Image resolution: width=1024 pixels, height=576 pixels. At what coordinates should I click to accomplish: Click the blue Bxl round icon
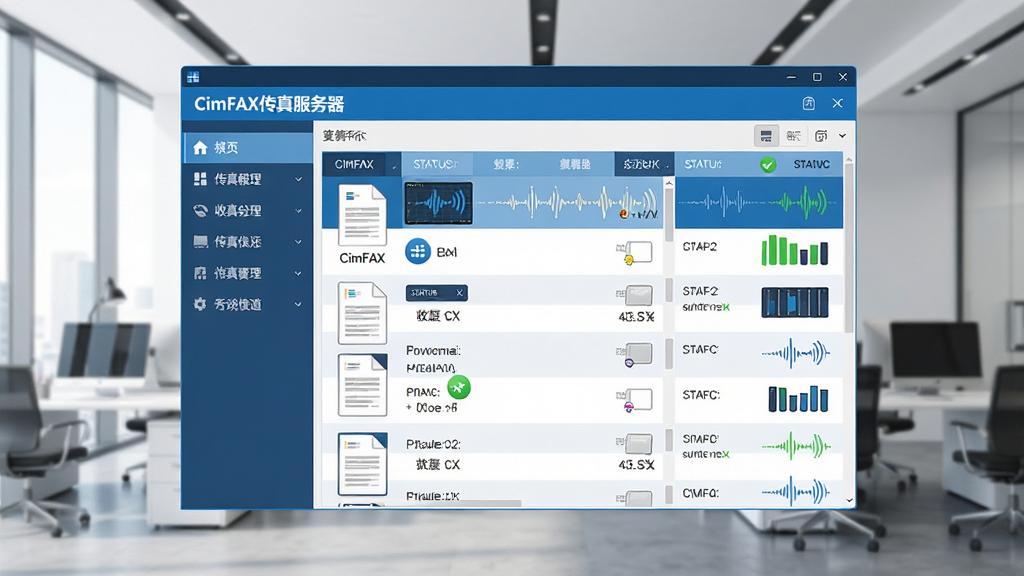pyautogui.click(x=418, y=251)
